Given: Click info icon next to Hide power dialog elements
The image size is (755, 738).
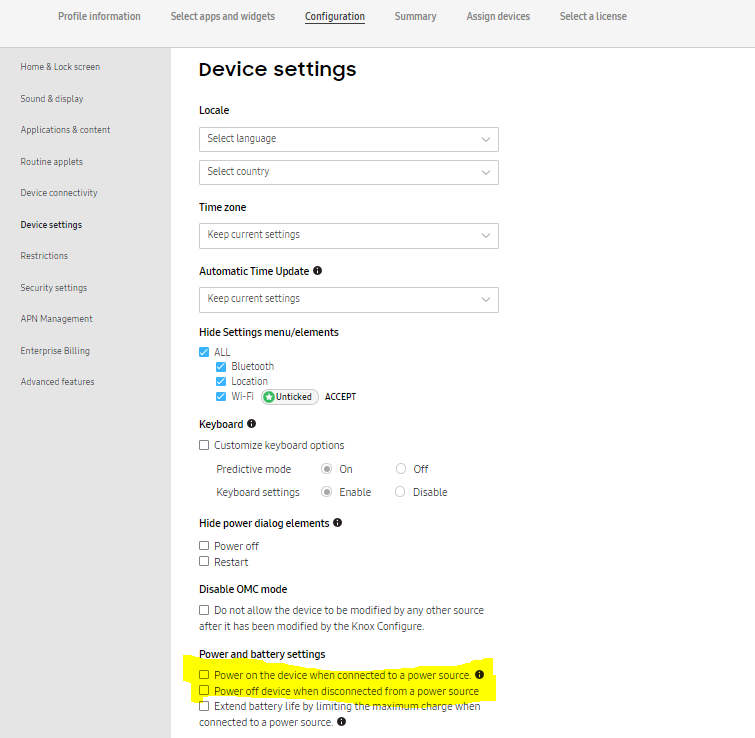Looking at the screenshot, I should pos(338,523).
